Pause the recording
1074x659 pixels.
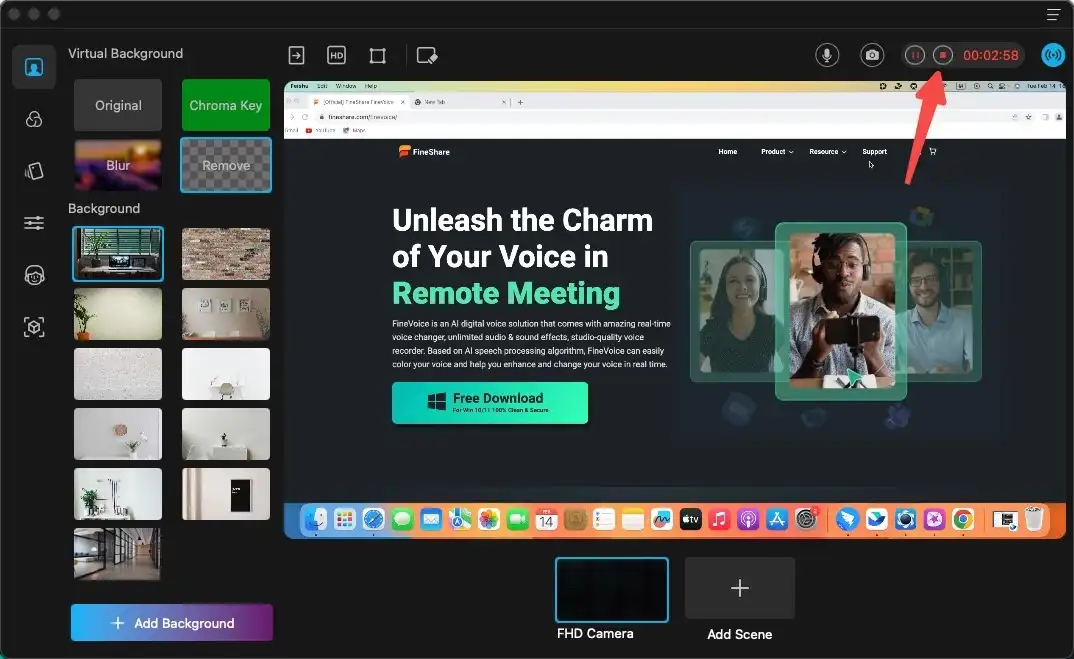click(x=914, y=55)
